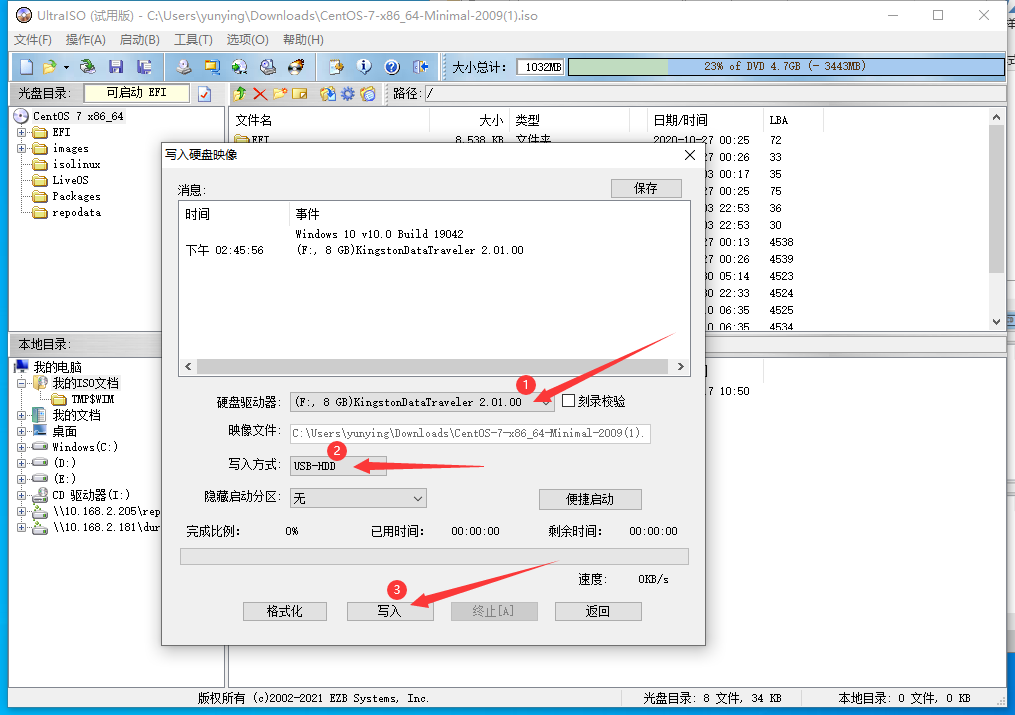Click the Extract files icon in disc toolbar
Image resolution: width=1015 pixels, height=715 pixels.
coord(328,94)
